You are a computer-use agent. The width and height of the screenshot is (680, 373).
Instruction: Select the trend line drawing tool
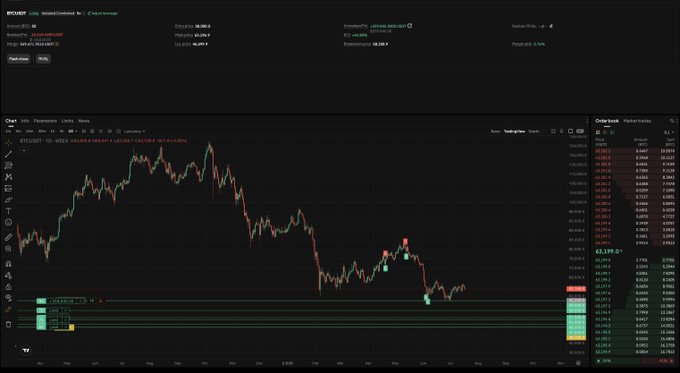tap(8, 154)
